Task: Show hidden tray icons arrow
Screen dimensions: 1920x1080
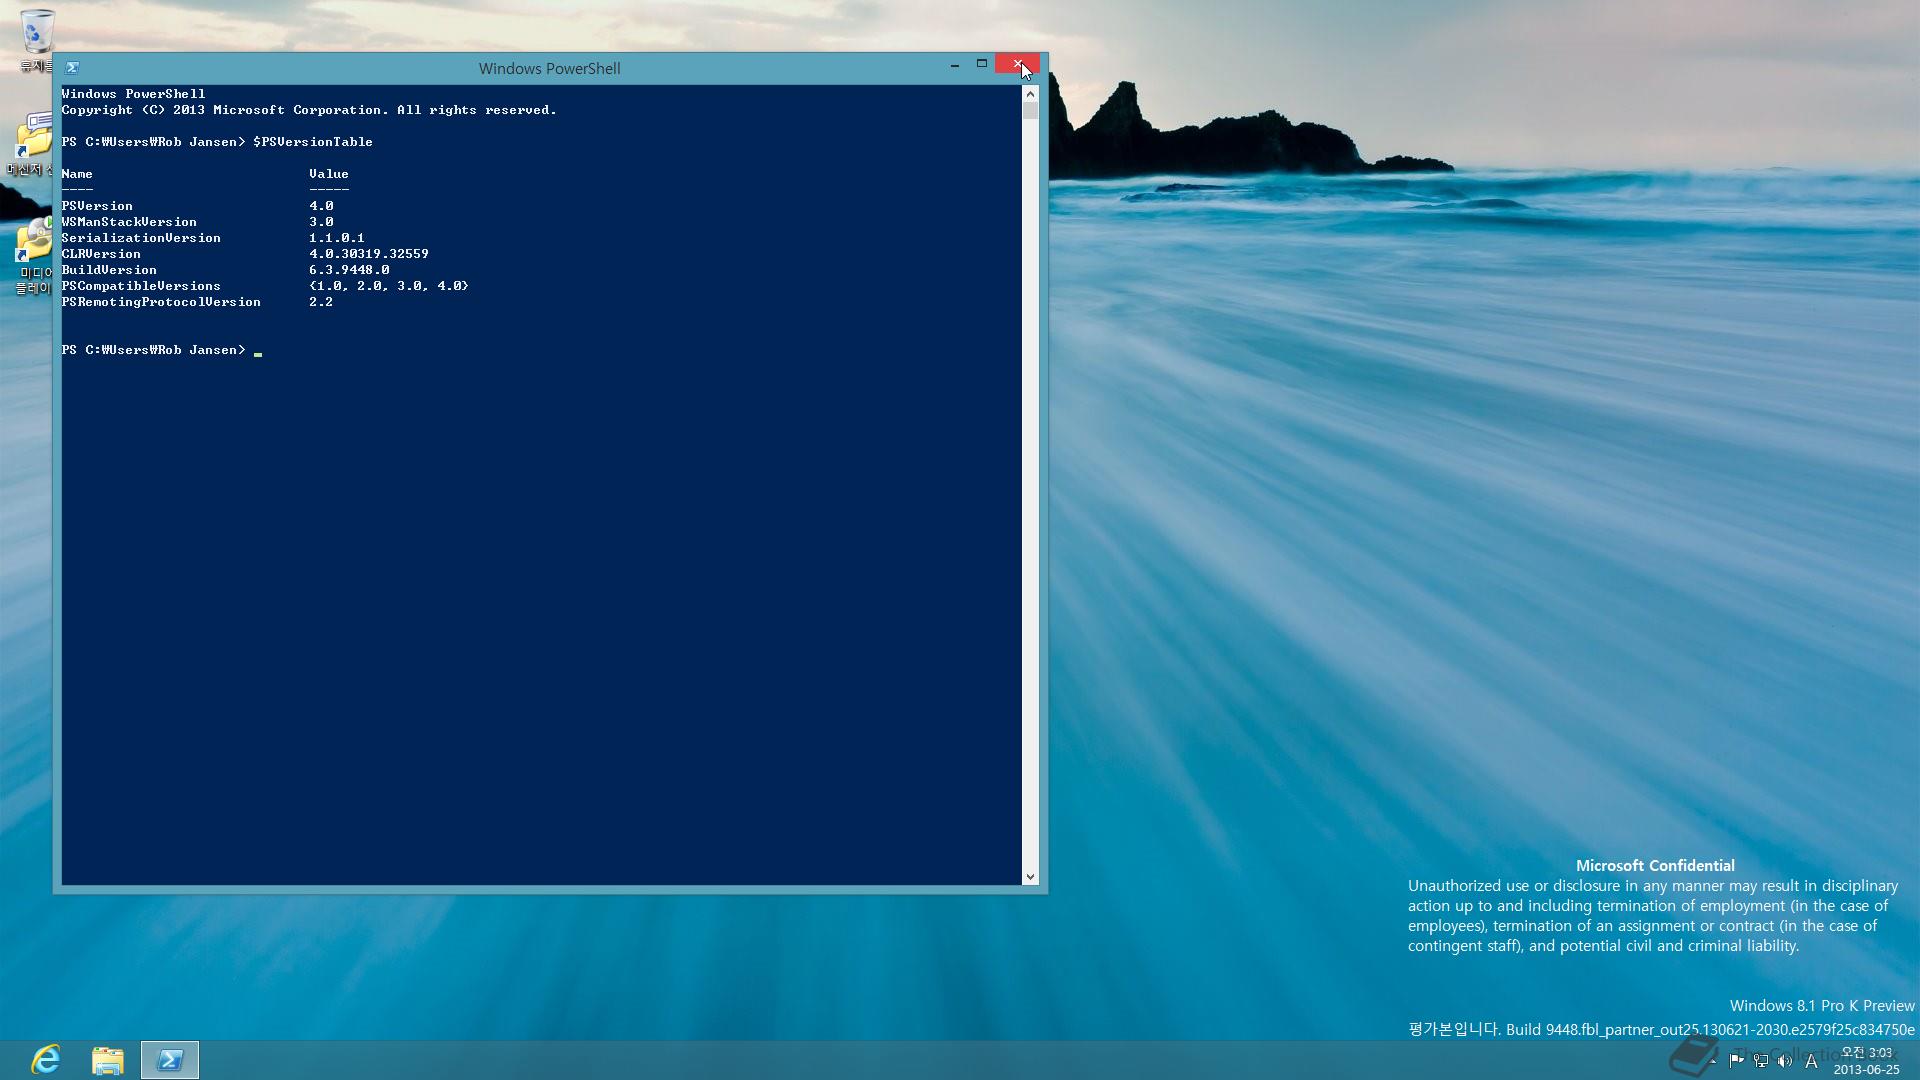Action: click(1713, 1061)
